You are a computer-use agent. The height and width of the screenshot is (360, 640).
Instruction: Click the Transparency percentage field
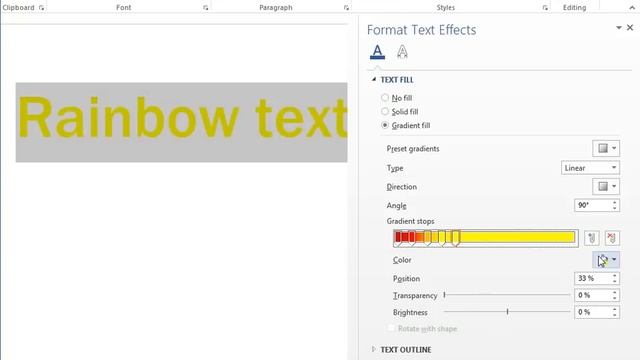pos(592,295)
